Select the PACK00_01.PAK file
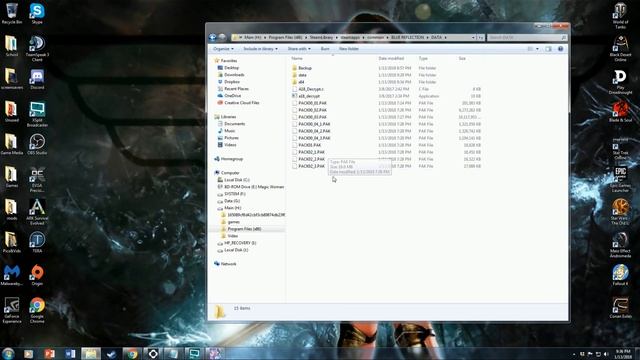The height and width of the screenshot is (360, 640). [312, 103]
